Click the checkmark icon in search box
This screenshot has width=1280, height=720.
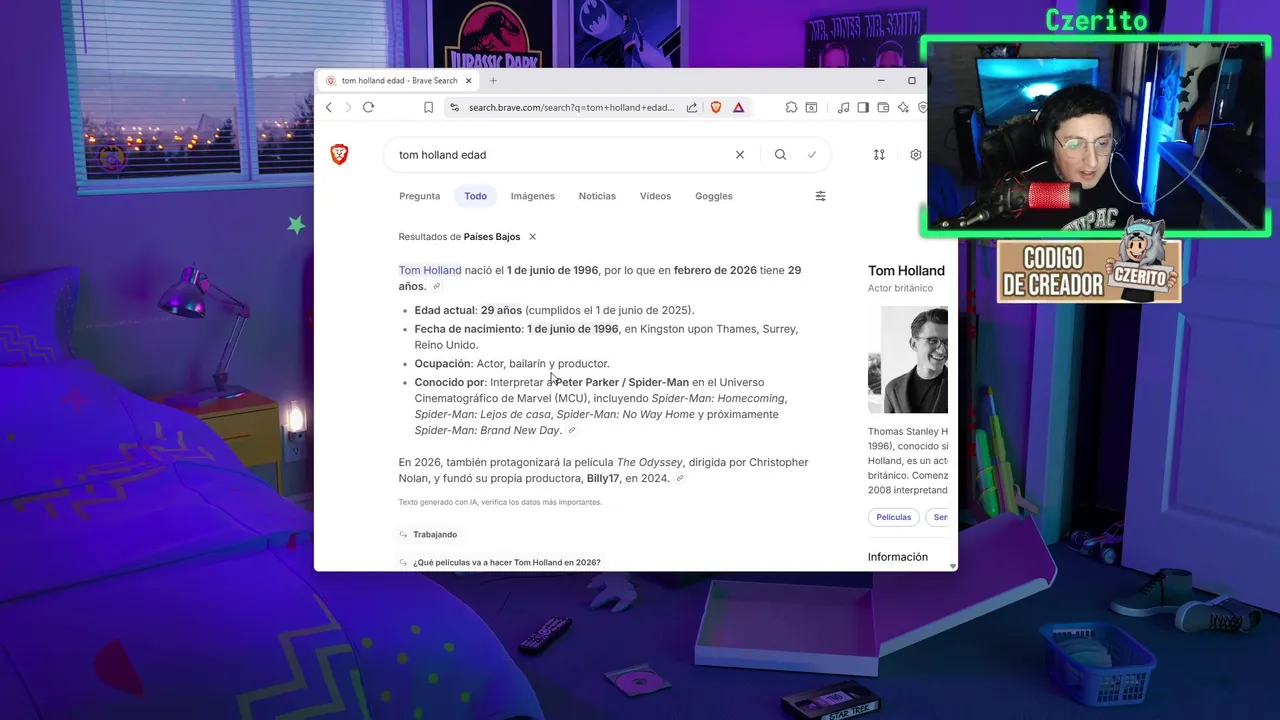(x=812, y=155)
